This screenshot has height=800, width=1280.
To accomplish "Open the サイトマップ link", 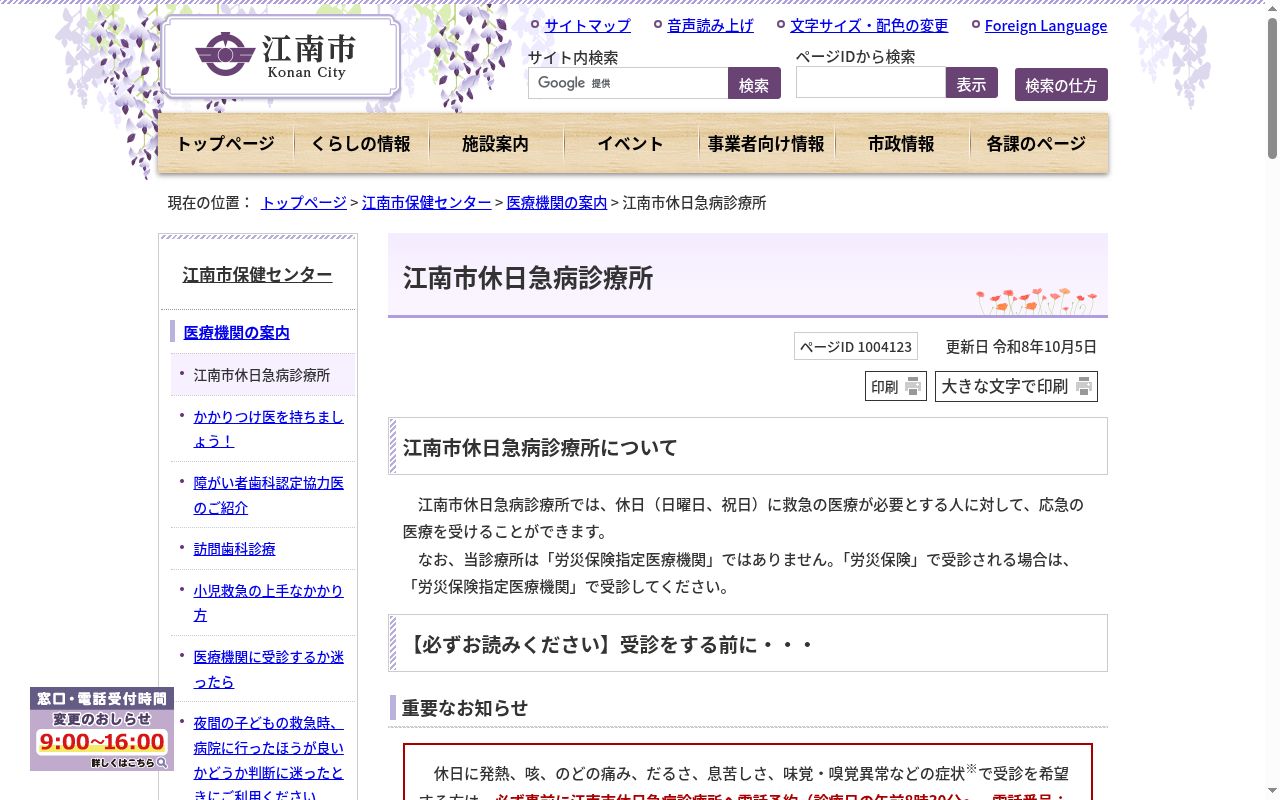I will click(587, 26).
